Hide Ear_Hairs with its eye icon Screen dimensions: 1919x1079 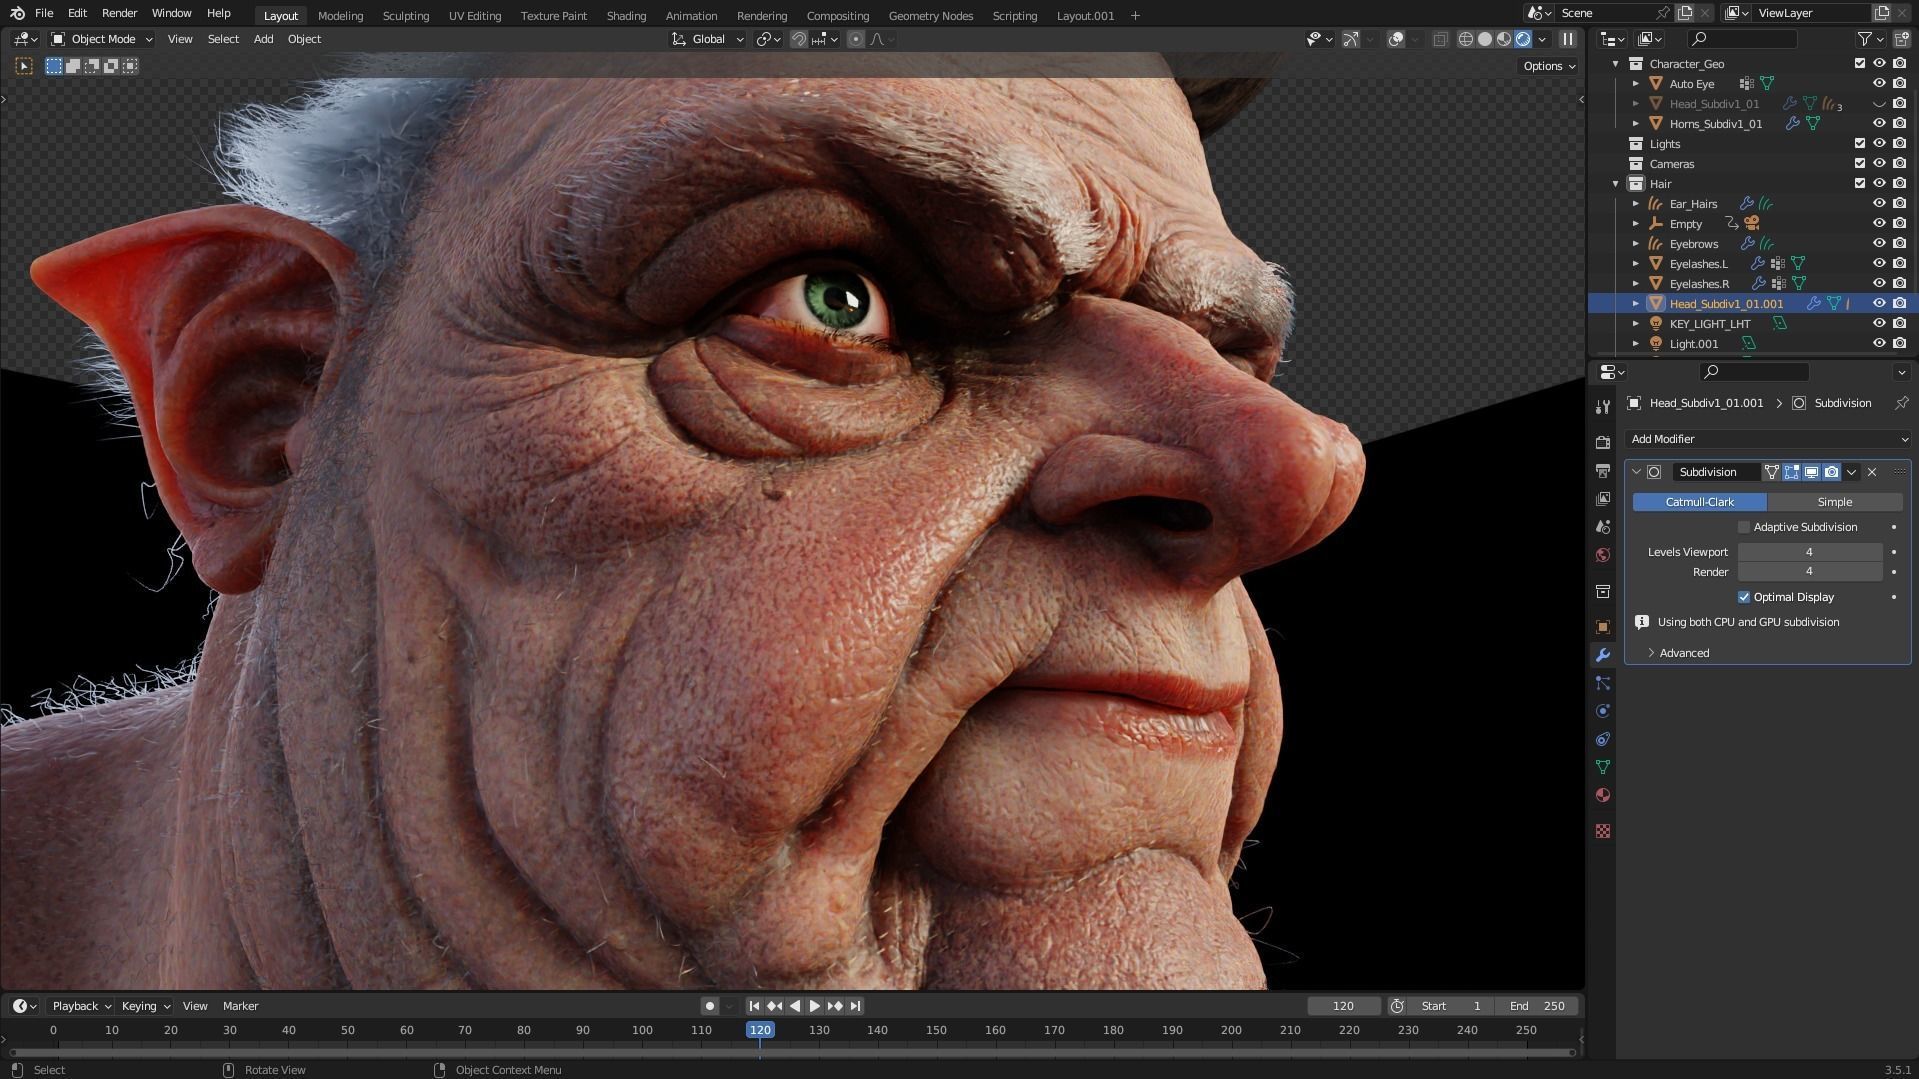tap(1879, 203)
